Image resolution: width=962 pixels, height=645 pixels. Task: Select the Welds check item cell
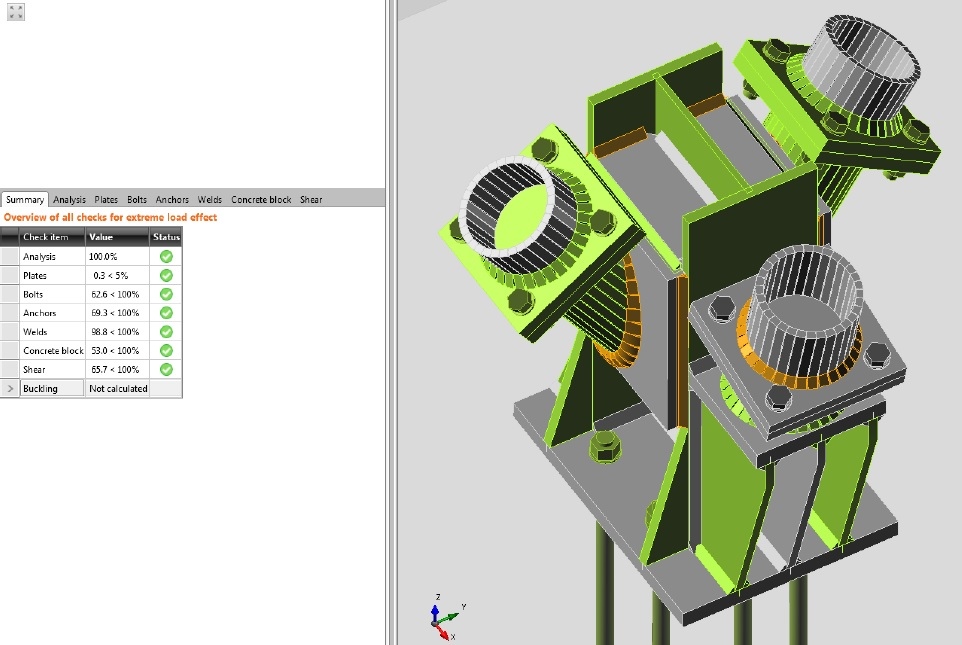point(52,332)
